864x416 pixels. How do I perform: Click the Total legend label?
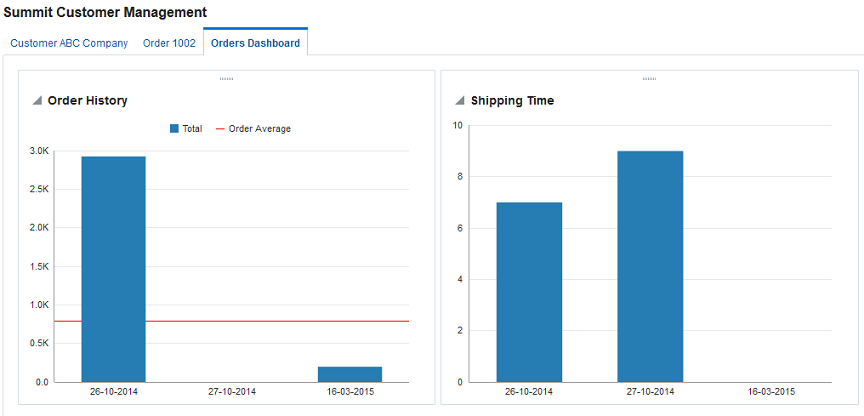click(192, 129)
